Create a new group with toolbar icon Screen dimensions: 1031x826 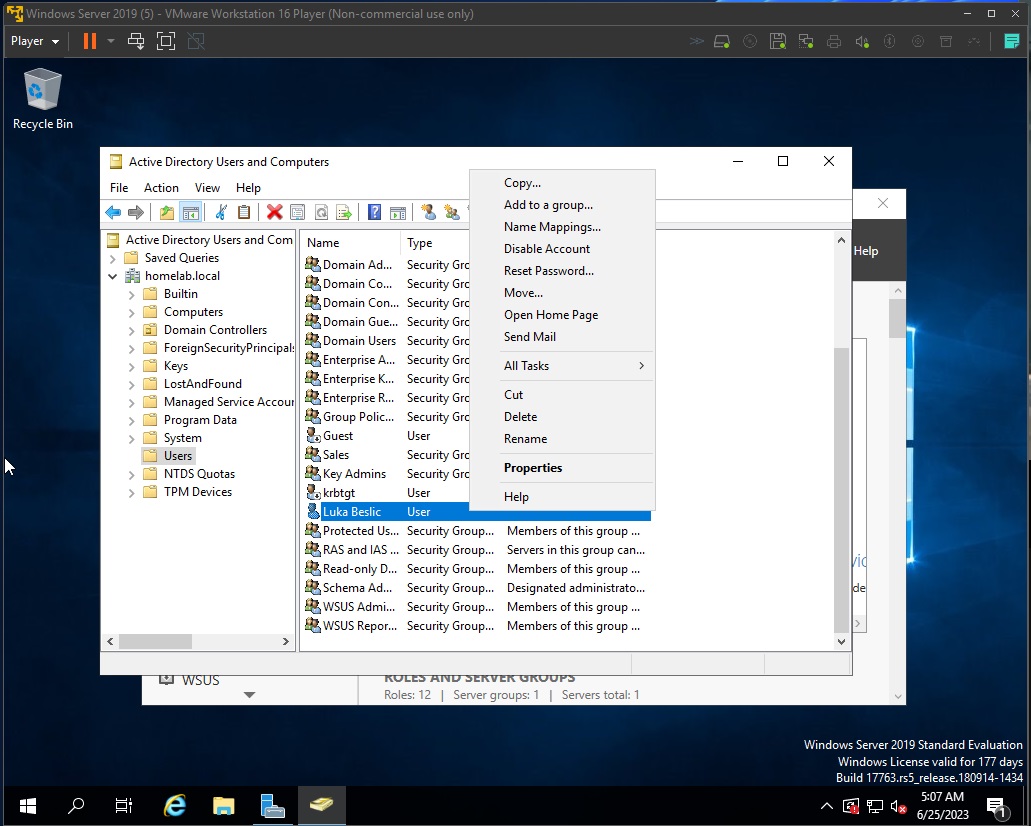(x=452, y=212)
